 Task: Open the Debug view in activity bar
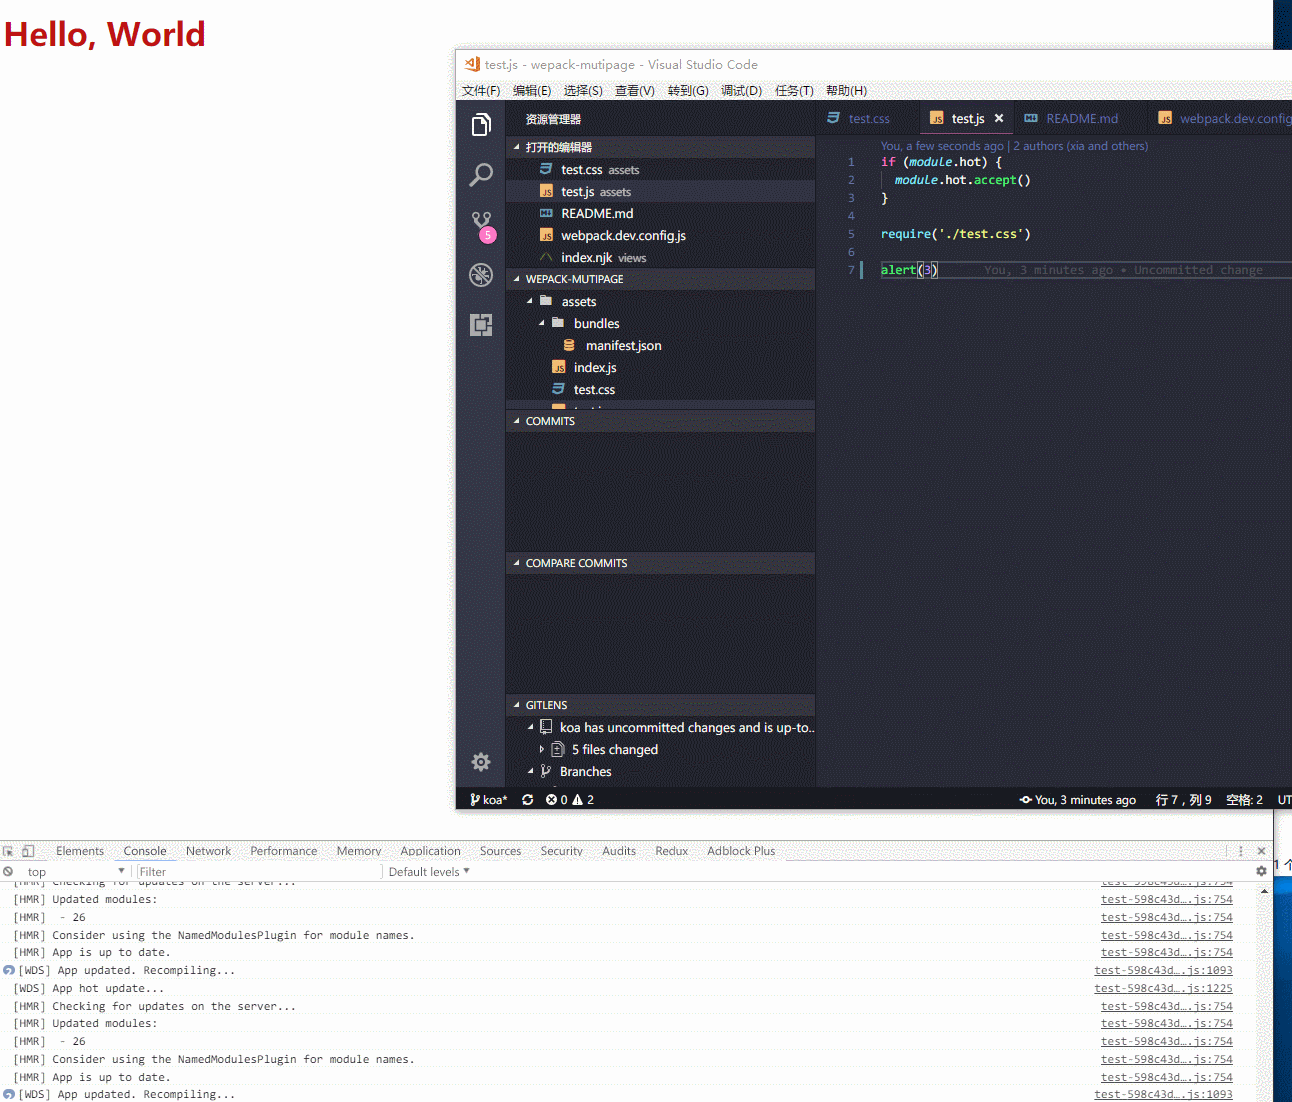tap(481, 275)
